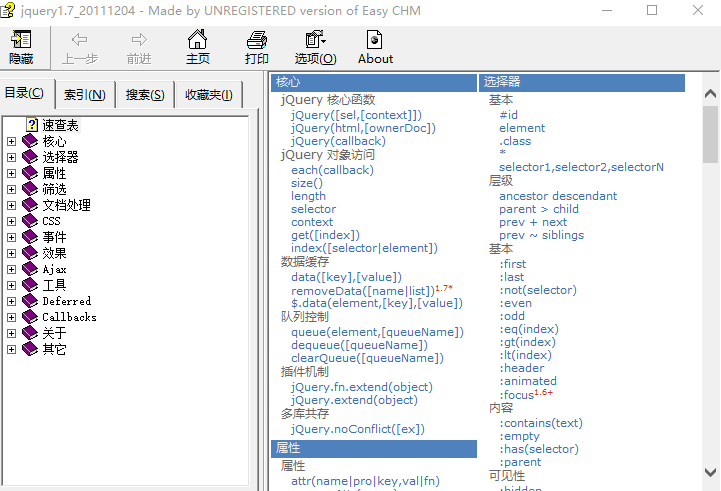
Task: Click the Print (打印) printer icon
Action: (257, 40)
